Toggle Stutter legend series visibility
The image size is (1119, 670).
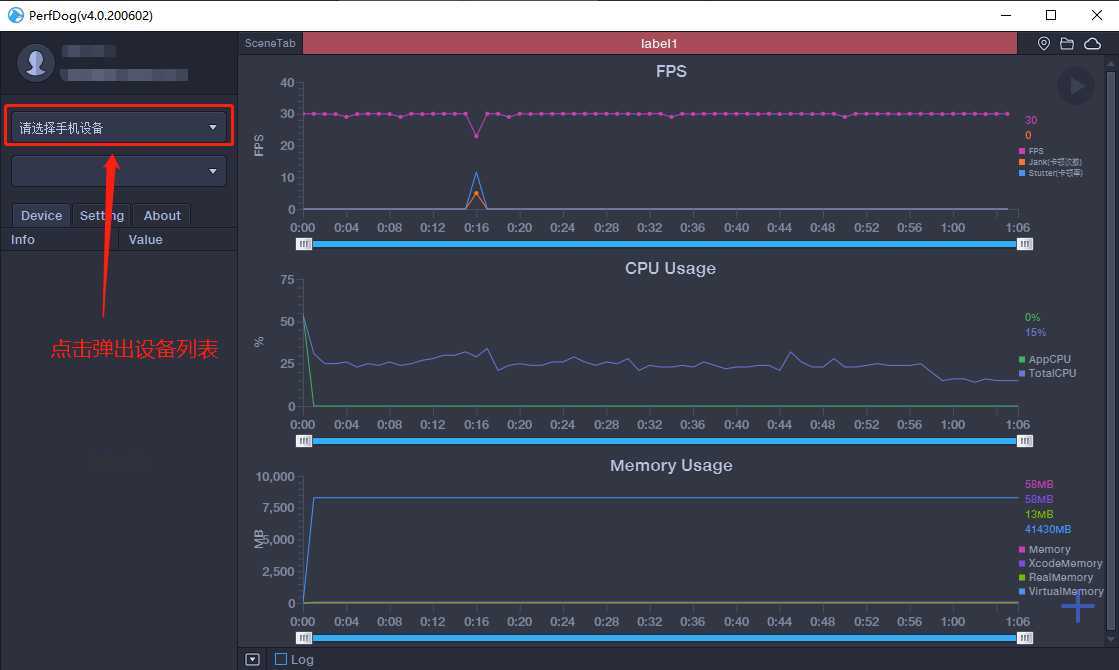click(x=1050, y=173)
